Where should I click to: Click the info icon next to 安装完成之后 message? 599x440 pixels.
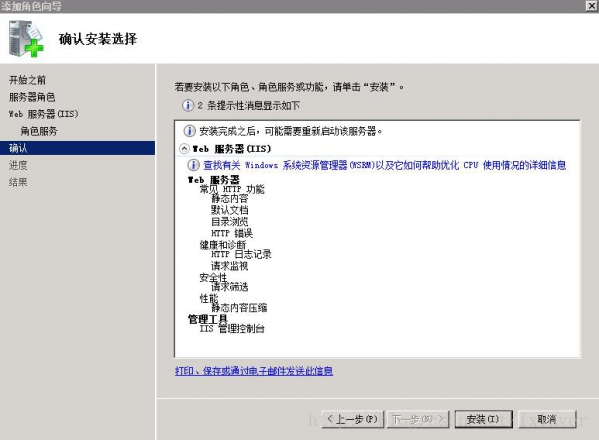189,131
